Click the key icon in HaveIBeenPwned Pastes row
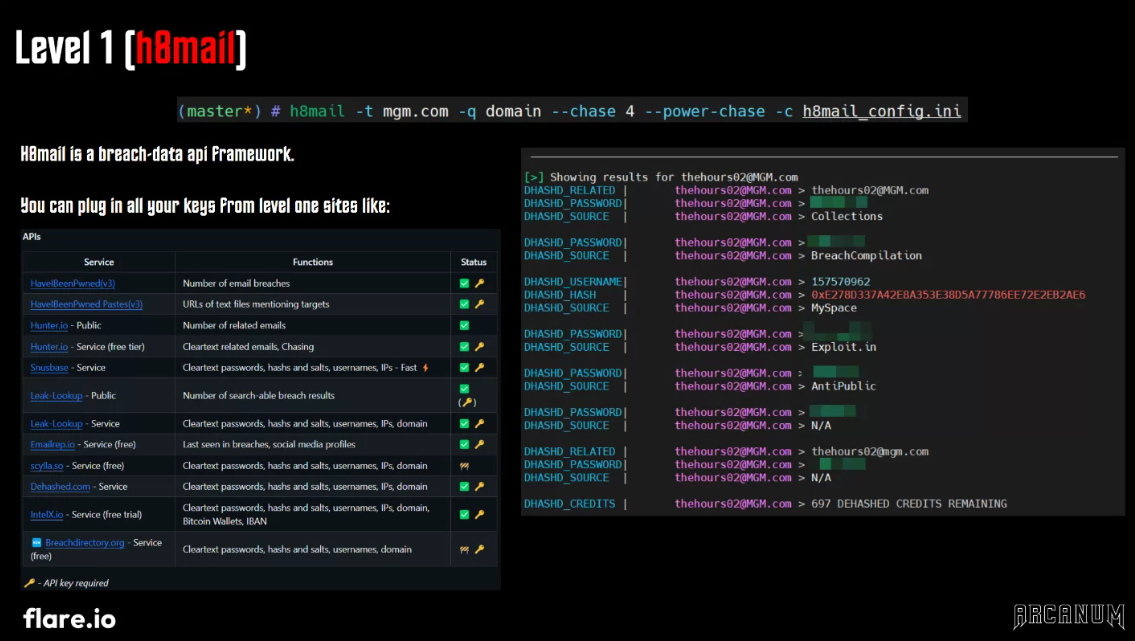Screen dimensions: 1135x641 479,305
